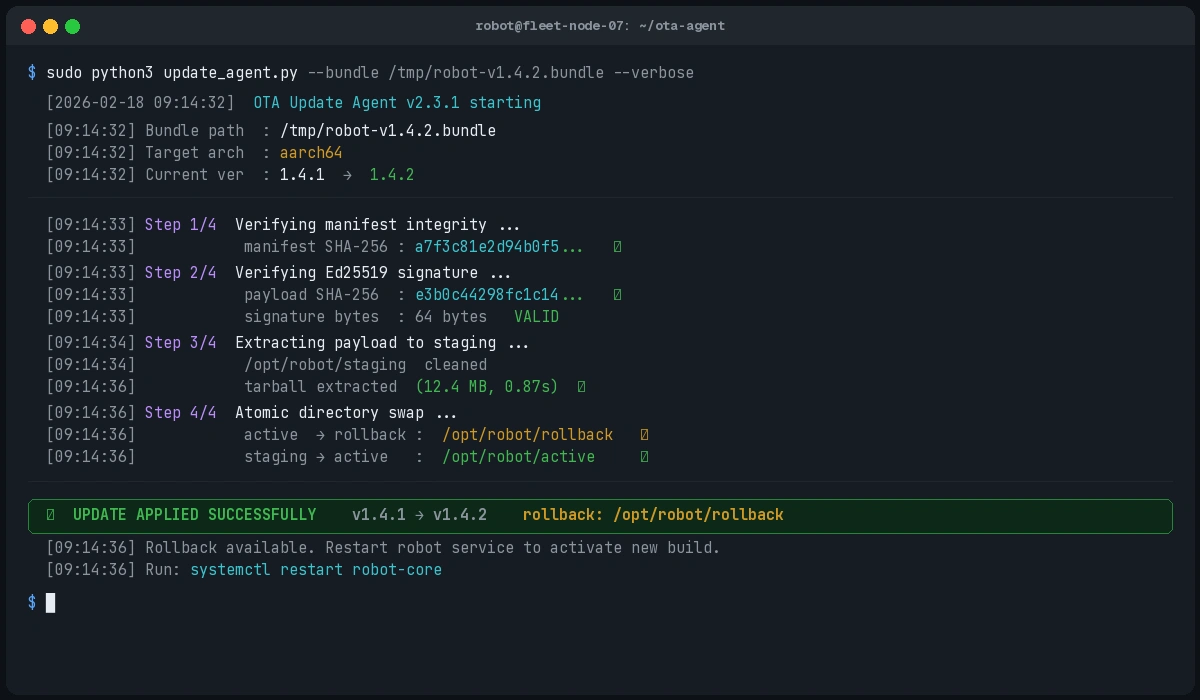Click the manifest SHA-256 verification checkmark
Image resolution: width=1200 pixels, height=700 pixels.
[x=617, y=246]
